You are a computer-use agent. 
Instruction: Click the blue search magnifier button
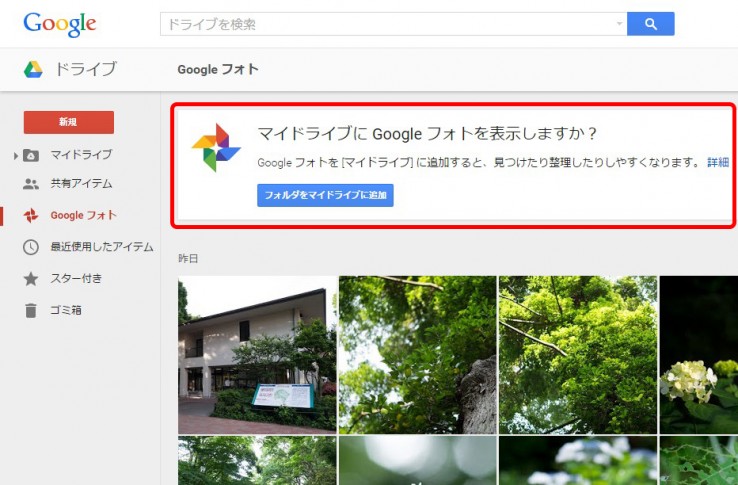[650, 24]
